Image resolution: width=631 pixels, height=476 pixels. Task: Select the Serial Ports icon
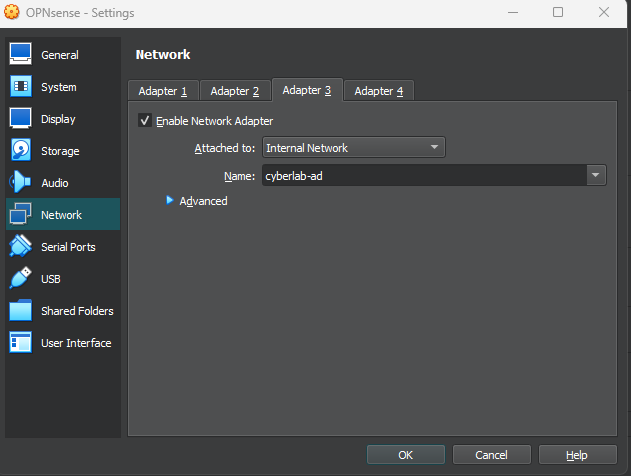(x=21, y=247)
